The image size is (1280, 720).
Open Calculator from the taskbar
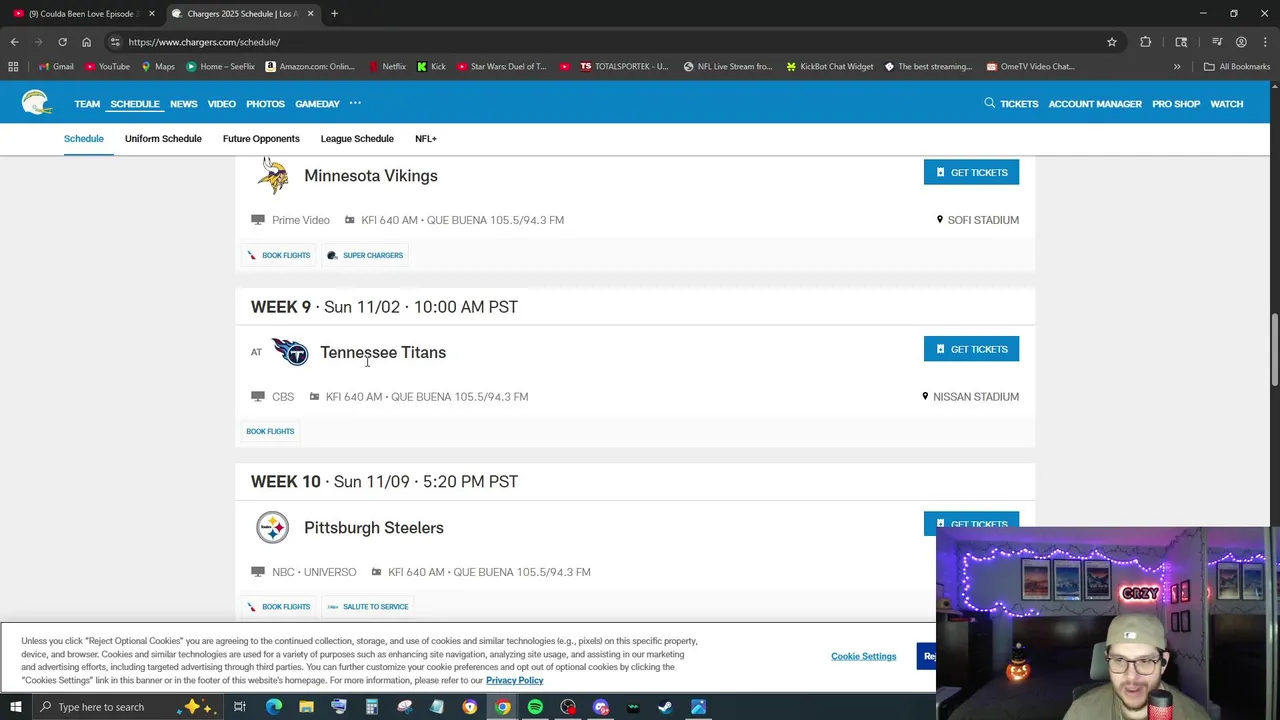click(x=371, y=707)
